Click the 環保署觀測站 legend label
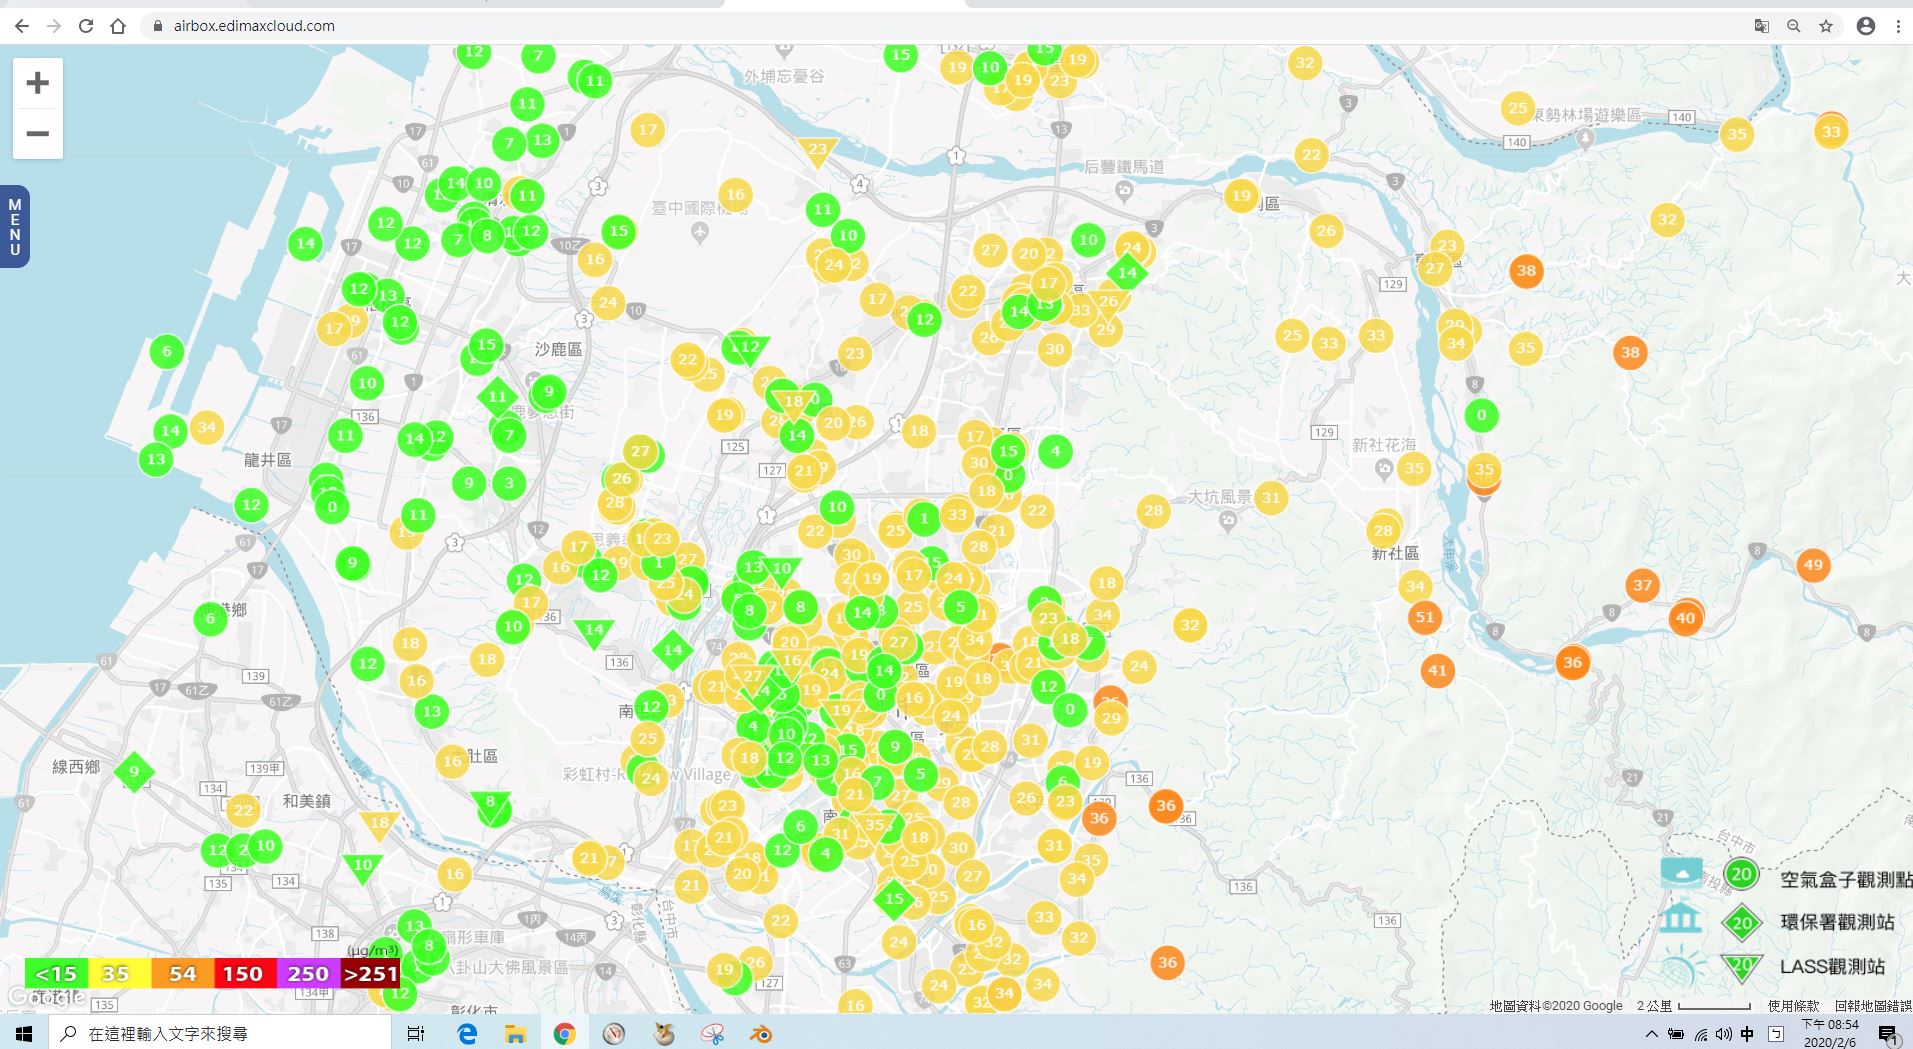This screenshot has height=1049, width=1913. 1837,922
